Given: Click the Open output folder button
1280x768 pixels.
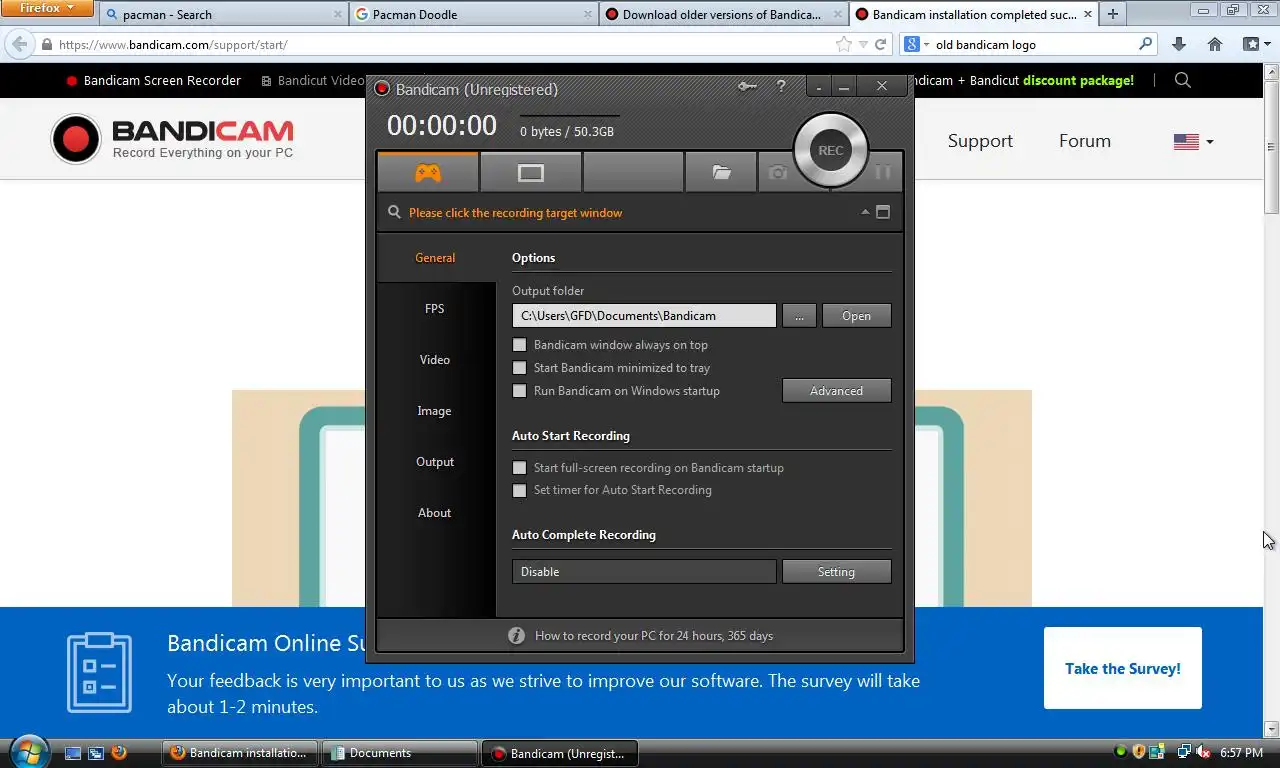Looking at the screenshot, I should pyautogui.click(x=856, y=316).
